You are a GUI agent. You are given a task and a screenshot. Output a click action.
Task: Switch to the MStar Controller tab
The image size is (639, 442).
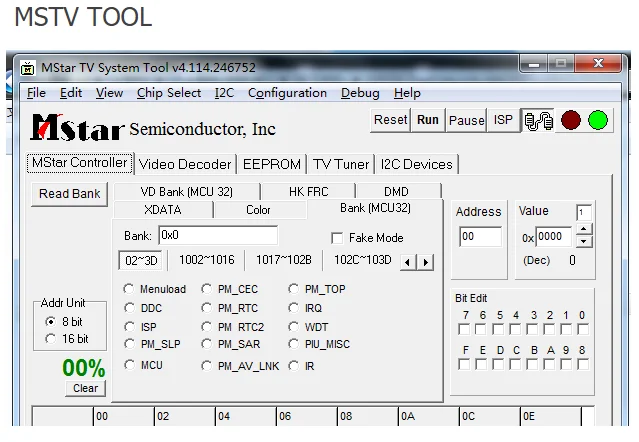(x=80, y=163)
